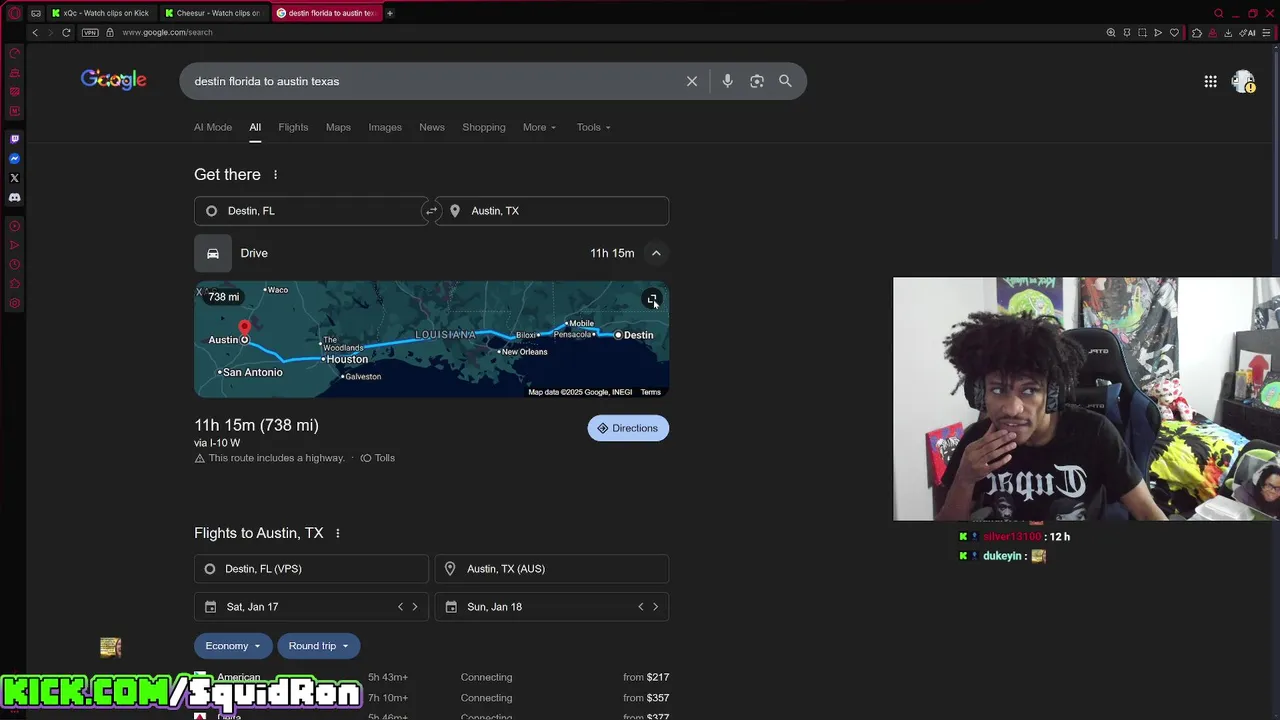This screenshot has width=1280, height=720.
Task: Open more options beside Flights to Austin
Action: (337, 533)
